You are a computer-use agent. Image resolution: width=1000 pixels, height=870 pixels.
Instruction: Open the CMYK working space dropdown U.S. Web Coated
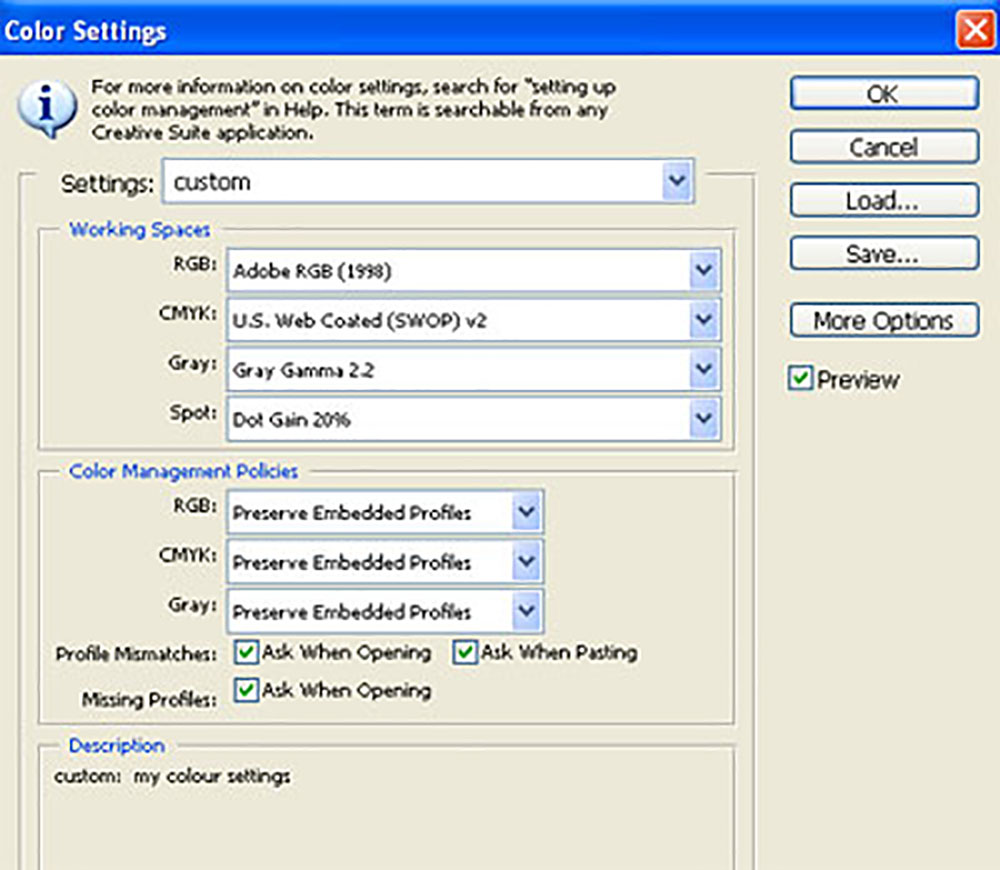point(474,320)
